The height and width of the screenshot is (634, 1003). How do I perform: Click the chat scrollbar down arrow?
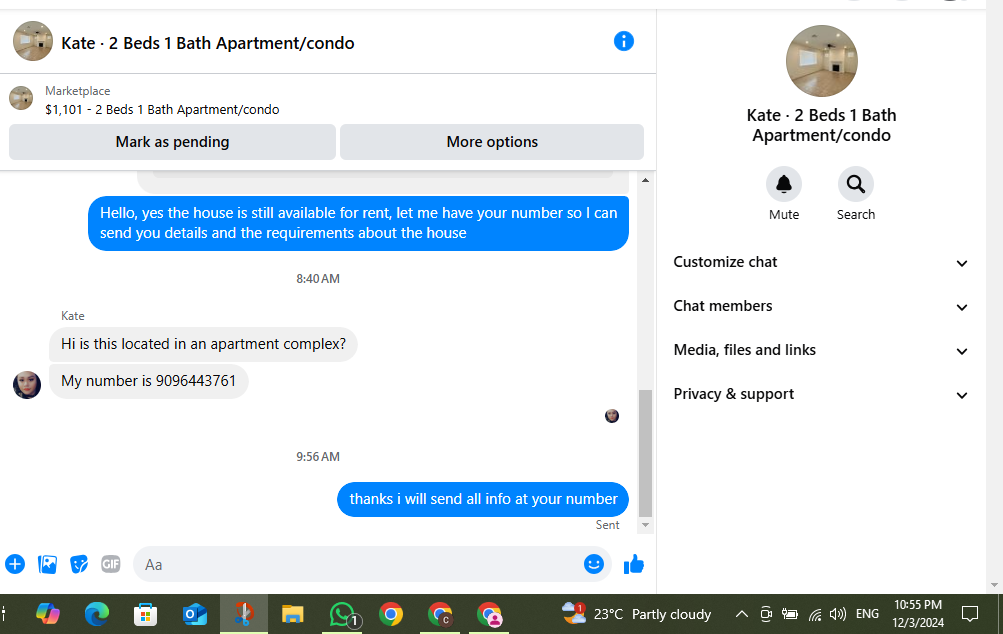click(x=645, y=525)
